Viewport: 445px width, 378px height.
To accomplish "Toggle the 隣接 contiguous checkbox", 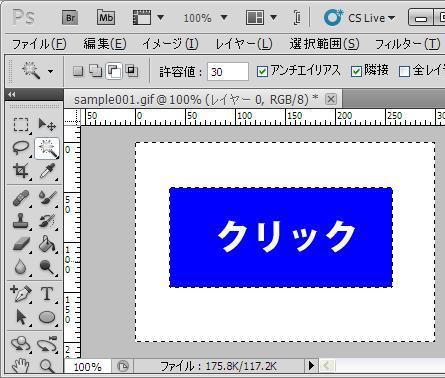I will point(356,71).
